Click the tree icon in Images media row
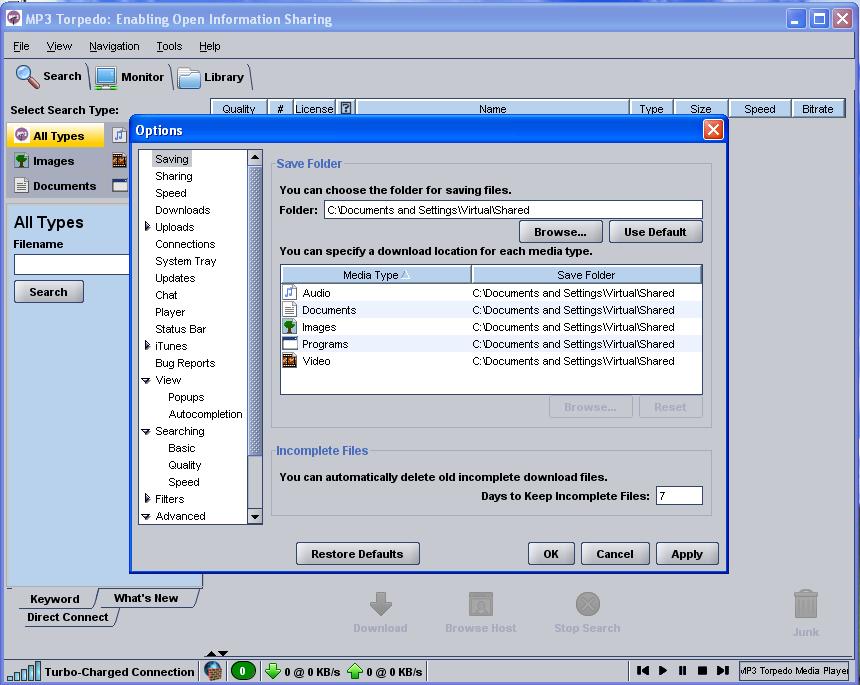Image resolution: width=860 pixels, height=685 pixels. pyautogui.click(x=290, y=326)
